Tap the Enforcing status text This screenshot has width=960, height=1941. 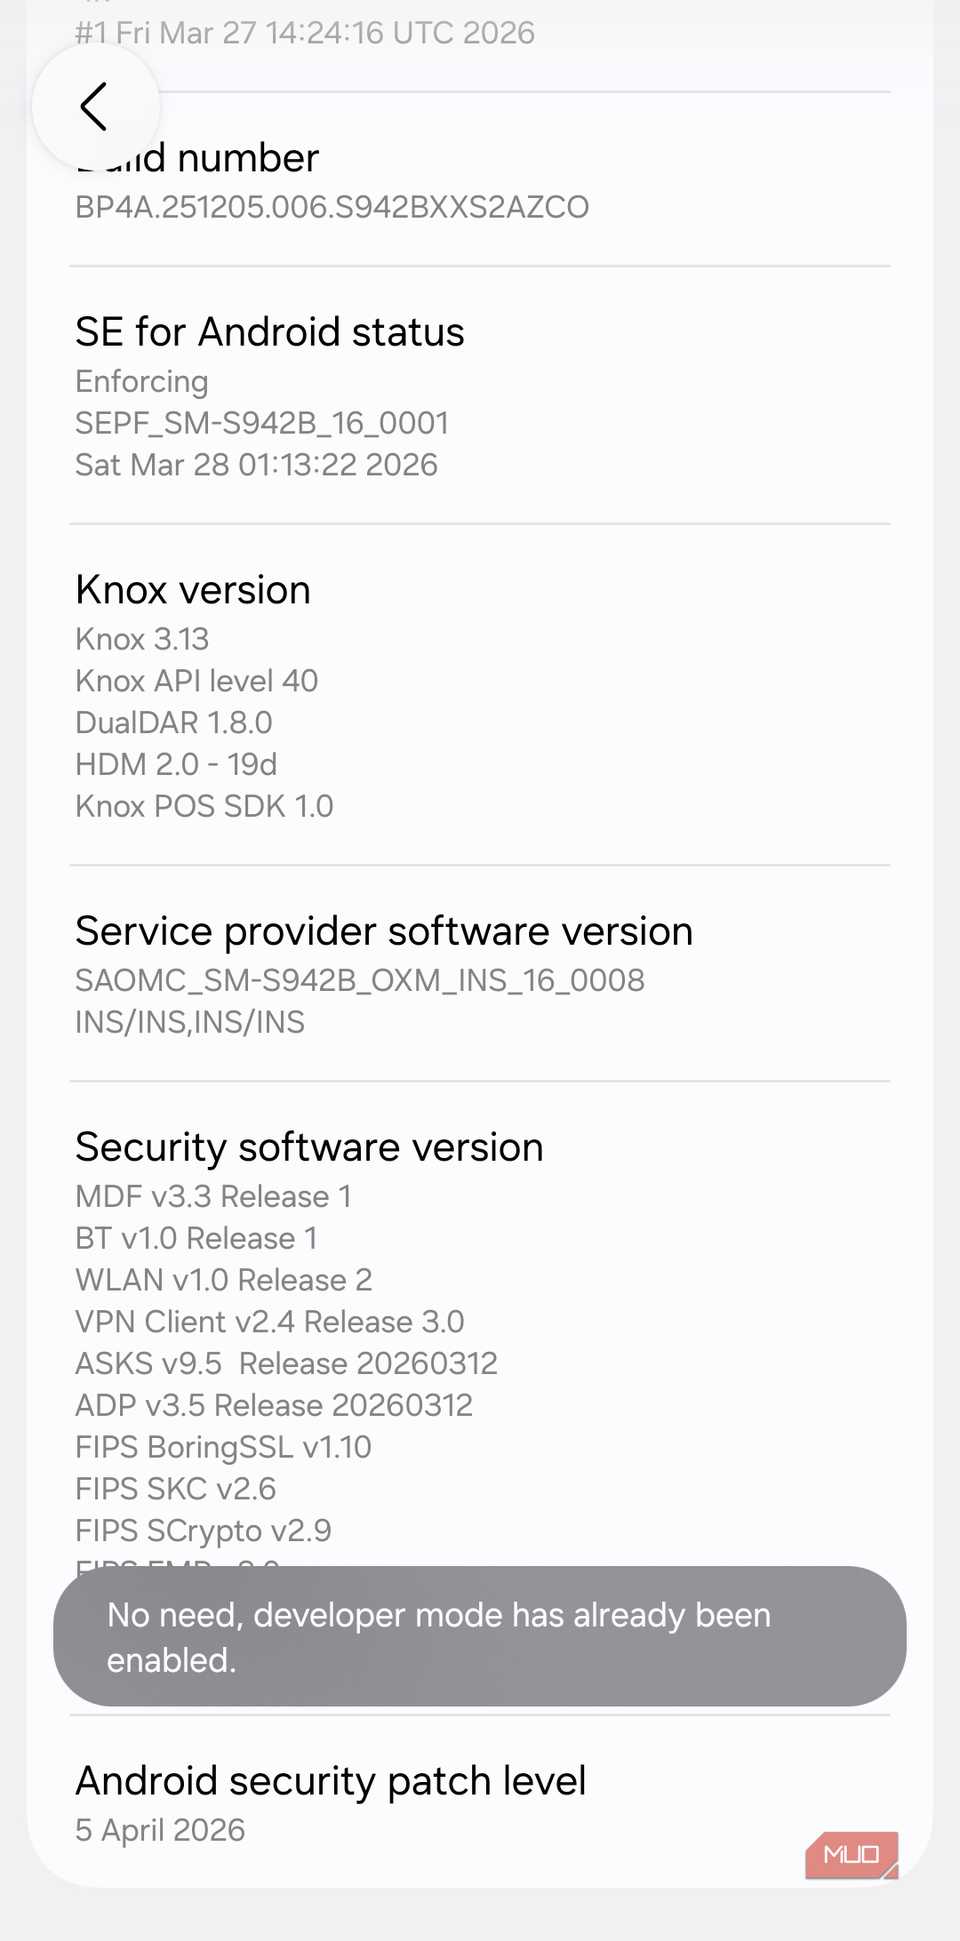coord(142,381)
